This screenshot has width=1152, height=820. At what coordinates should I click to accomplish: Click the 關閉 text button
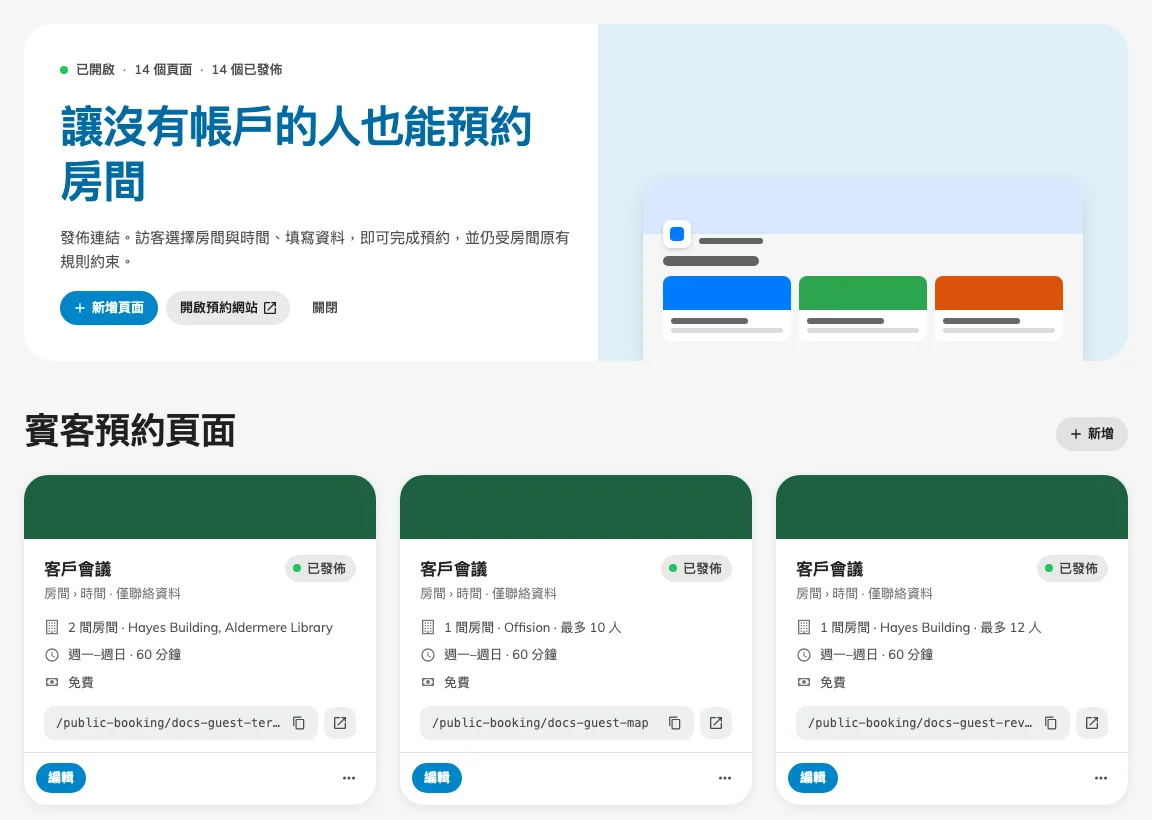point(325,308)
